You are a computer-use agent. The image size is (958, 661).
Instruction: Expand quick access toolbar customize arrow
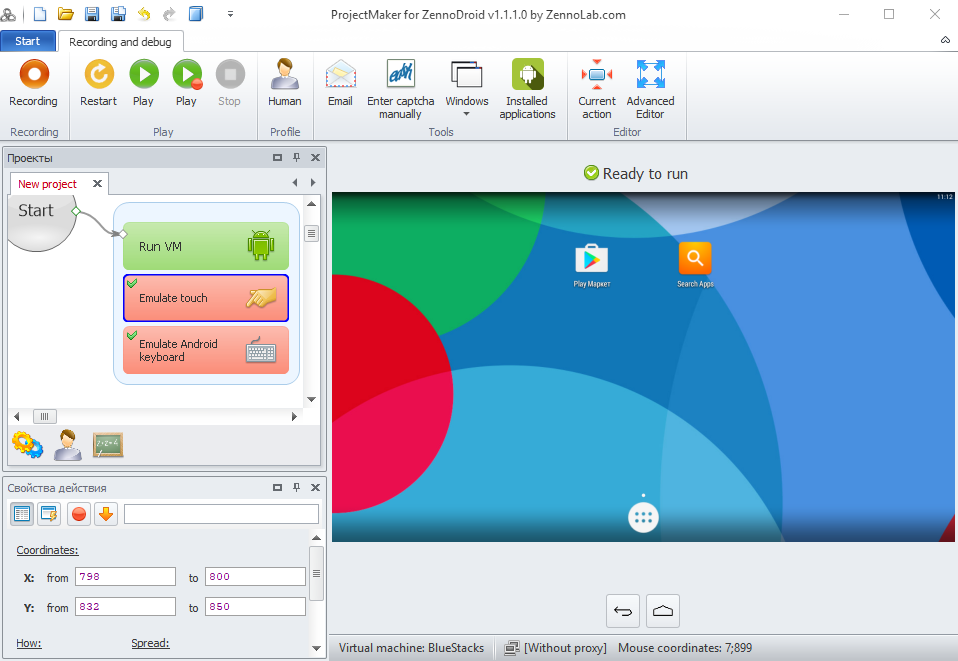[230, 14]
